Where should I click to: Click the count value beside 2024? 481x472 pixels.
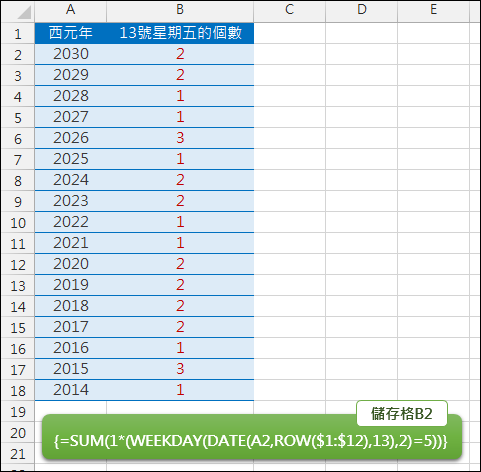180,180
